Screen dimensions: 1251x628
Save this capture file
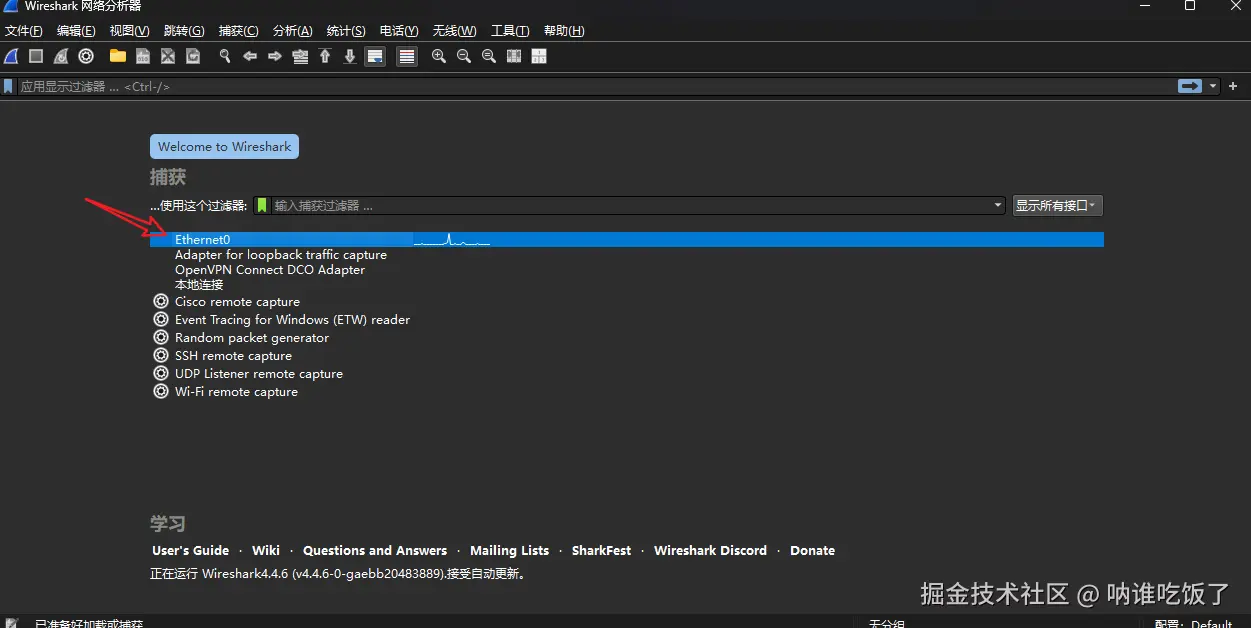(x=143, y=56)
